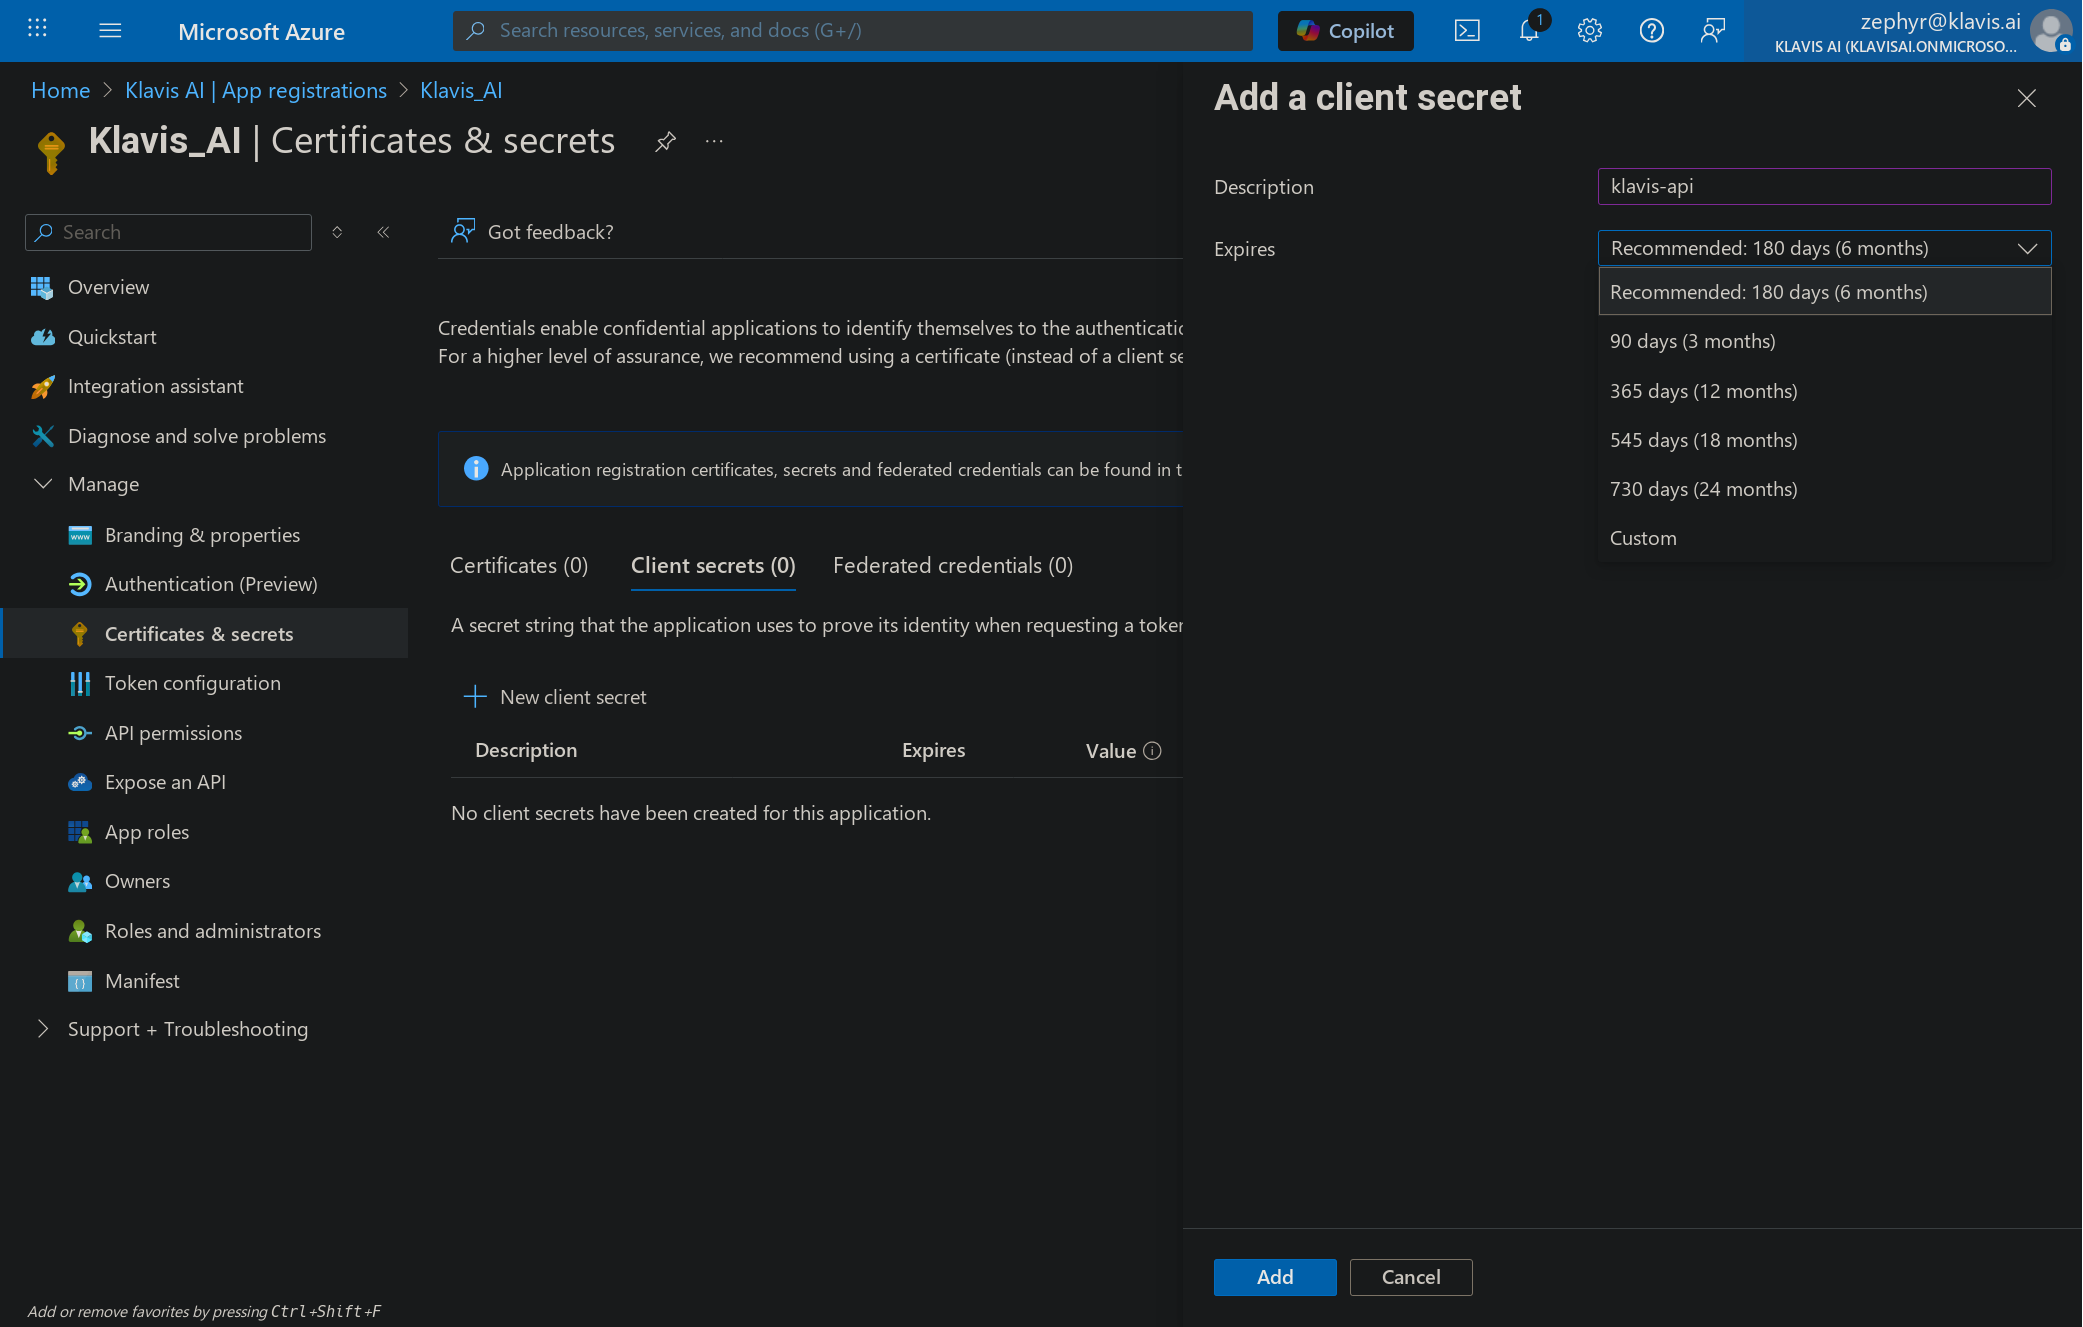Open the help menu icon
Screen dimensions: 2083x1327
pos(1651,30)
